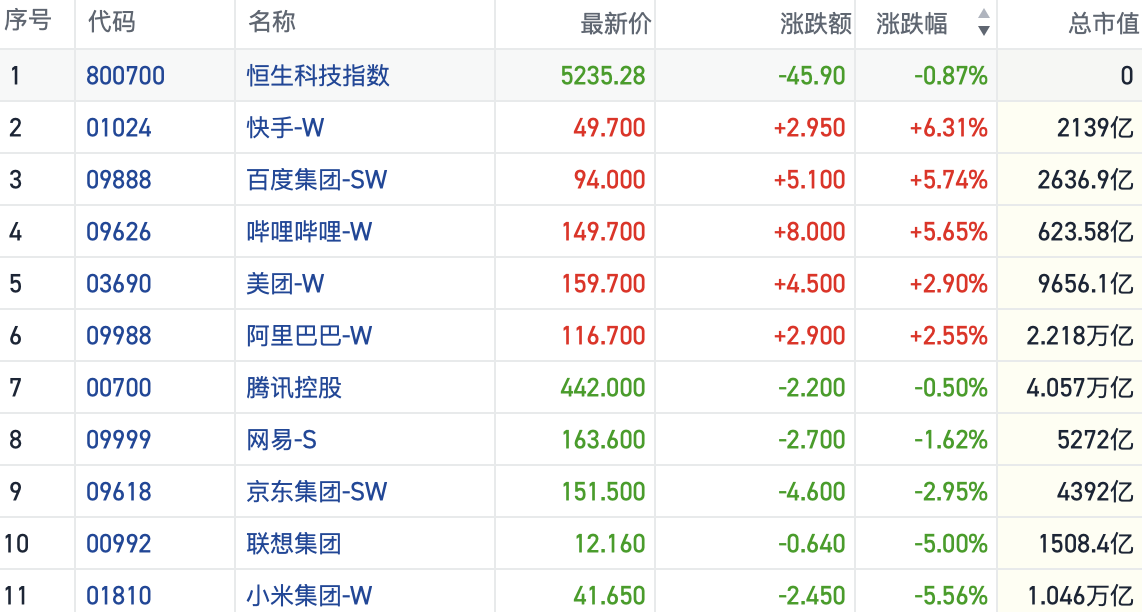Open 阿里巴巴-W stock page
Screen dimensions: 1142x612
310,336
